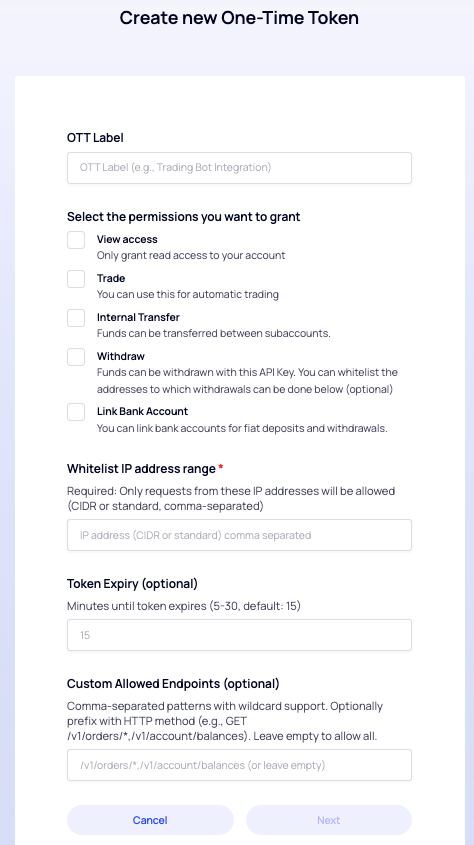
Task: Click the Next button
Action: click(329, 820)
